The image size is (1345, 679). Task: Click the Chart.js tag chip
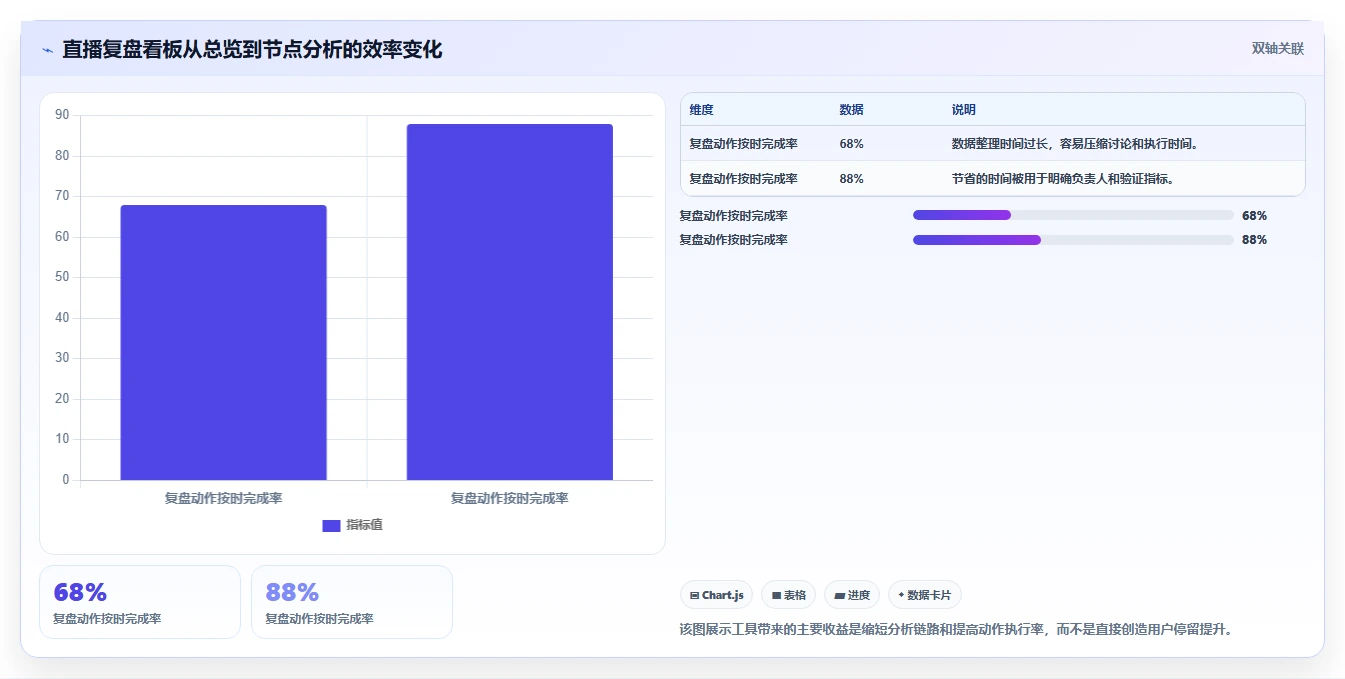coord(717,595)
